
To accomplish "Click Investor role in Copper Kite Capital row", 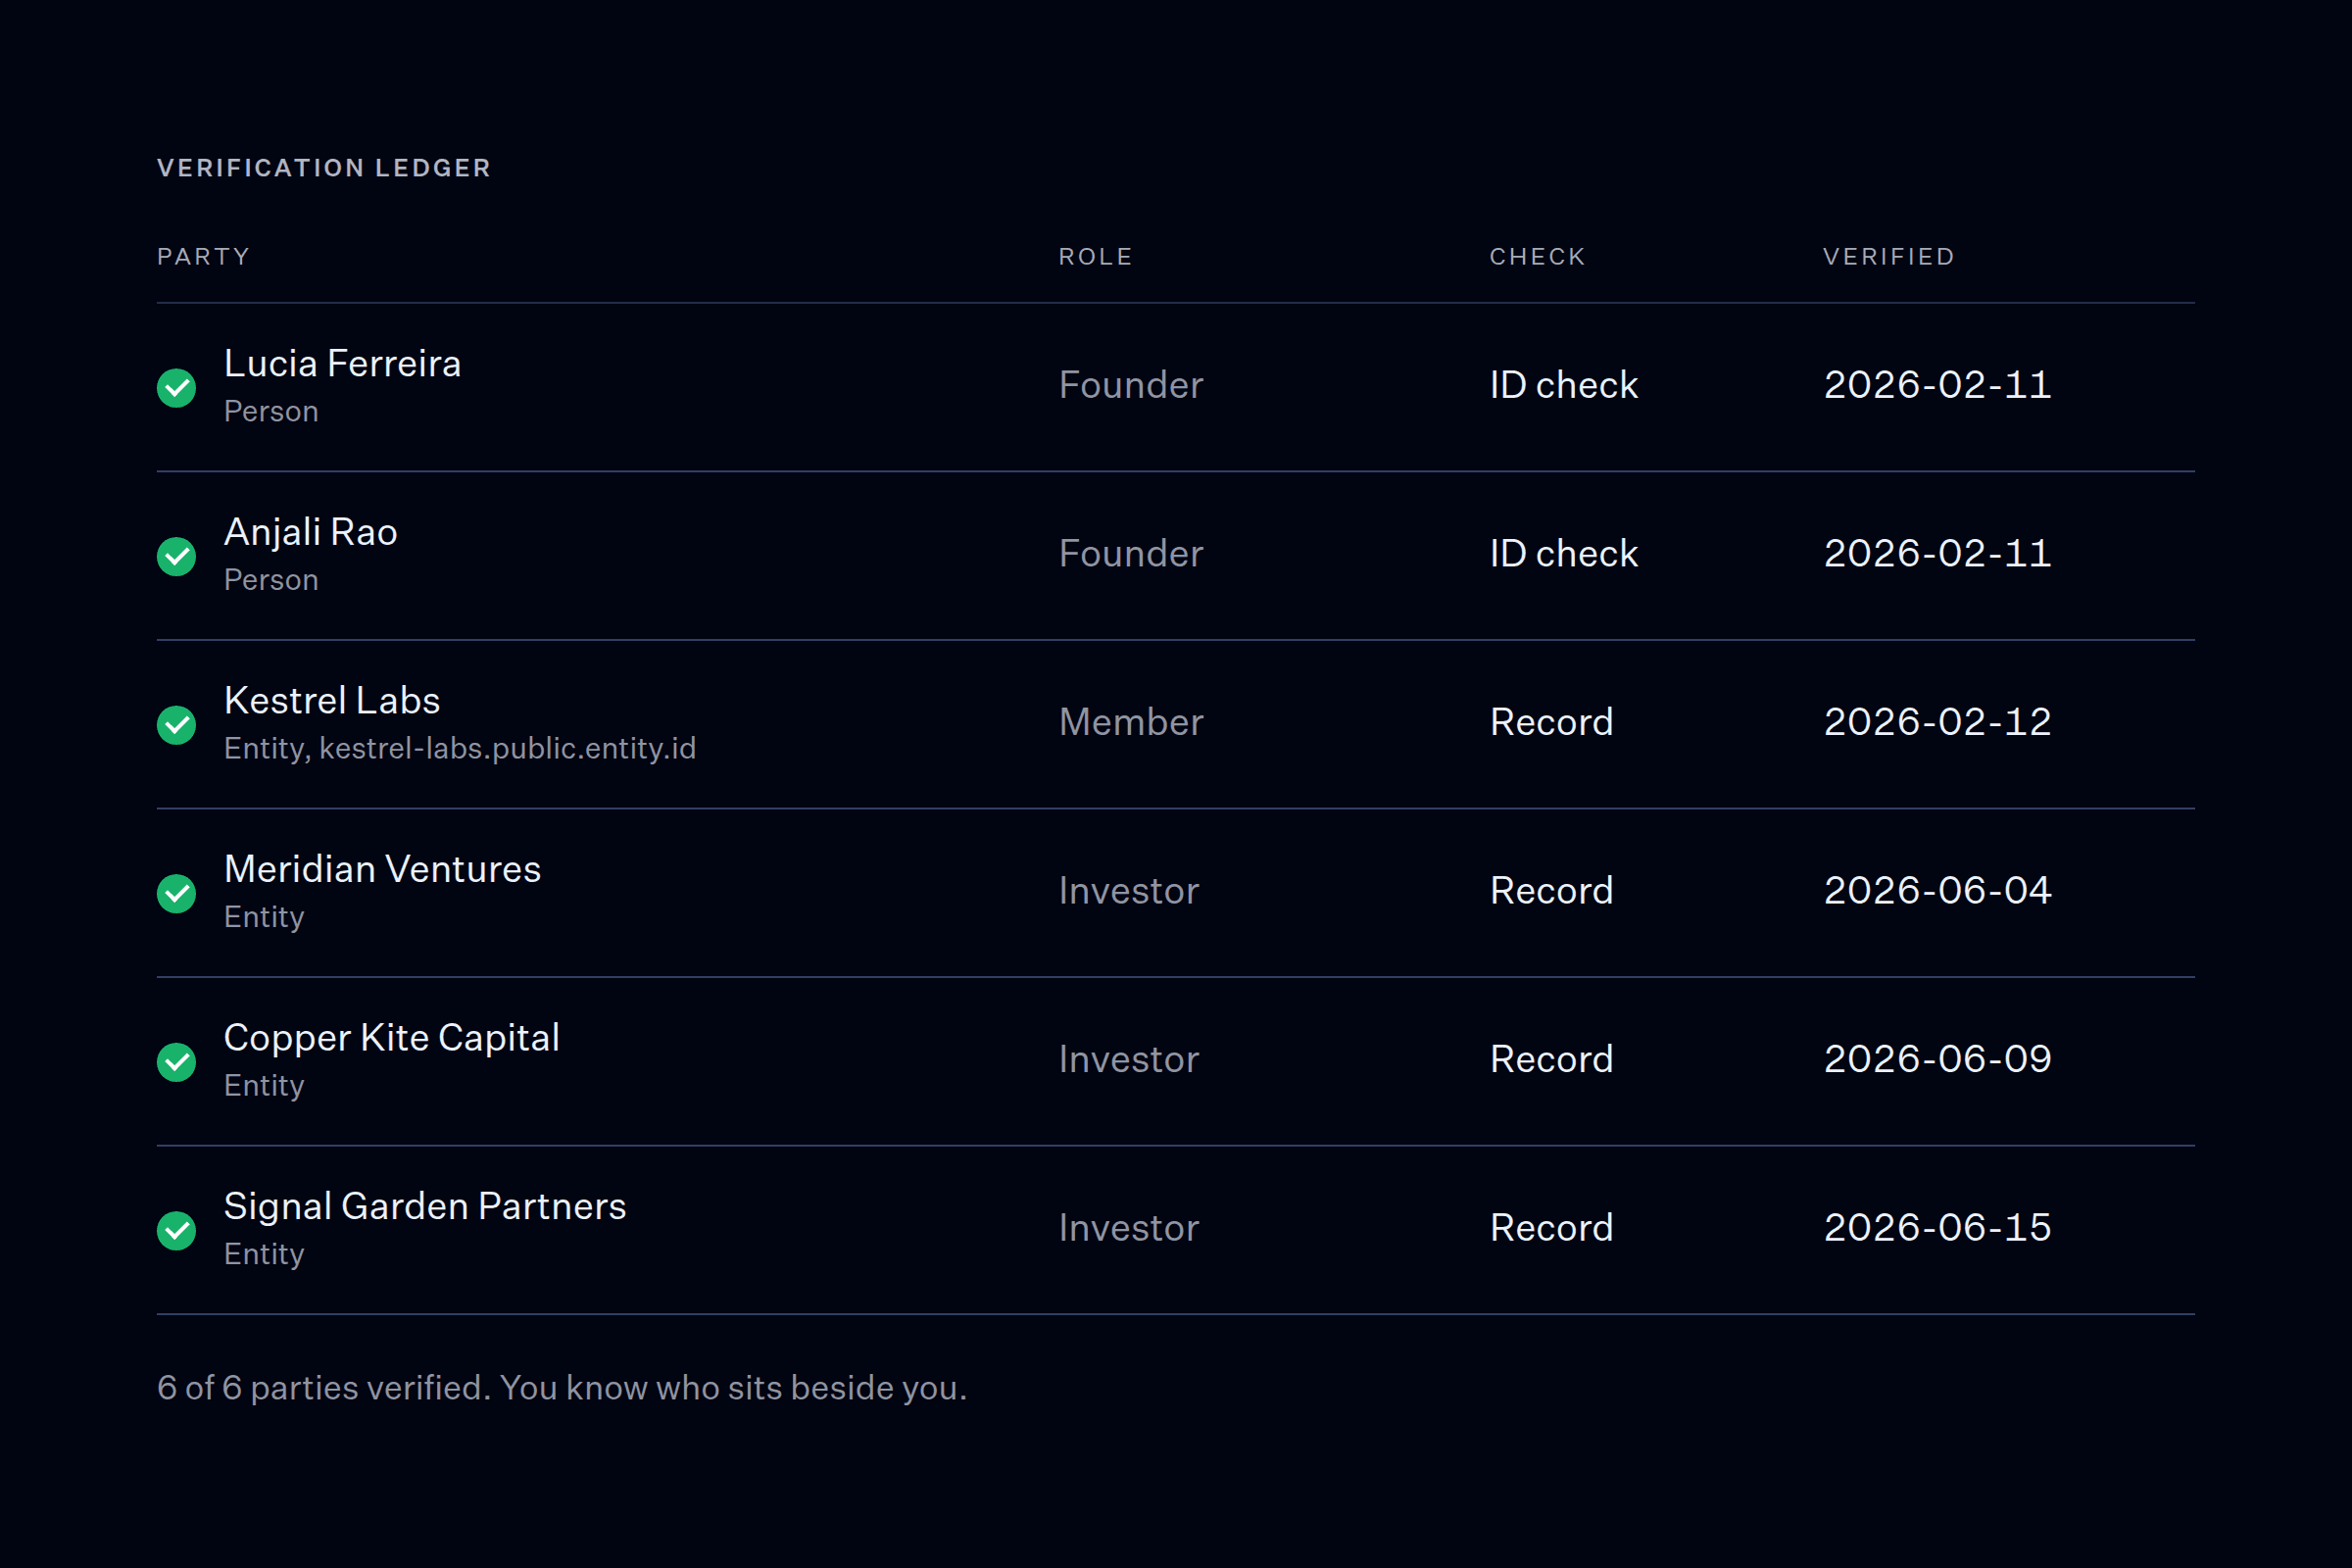I will pyautogui.click(x=1129, y=1059).
